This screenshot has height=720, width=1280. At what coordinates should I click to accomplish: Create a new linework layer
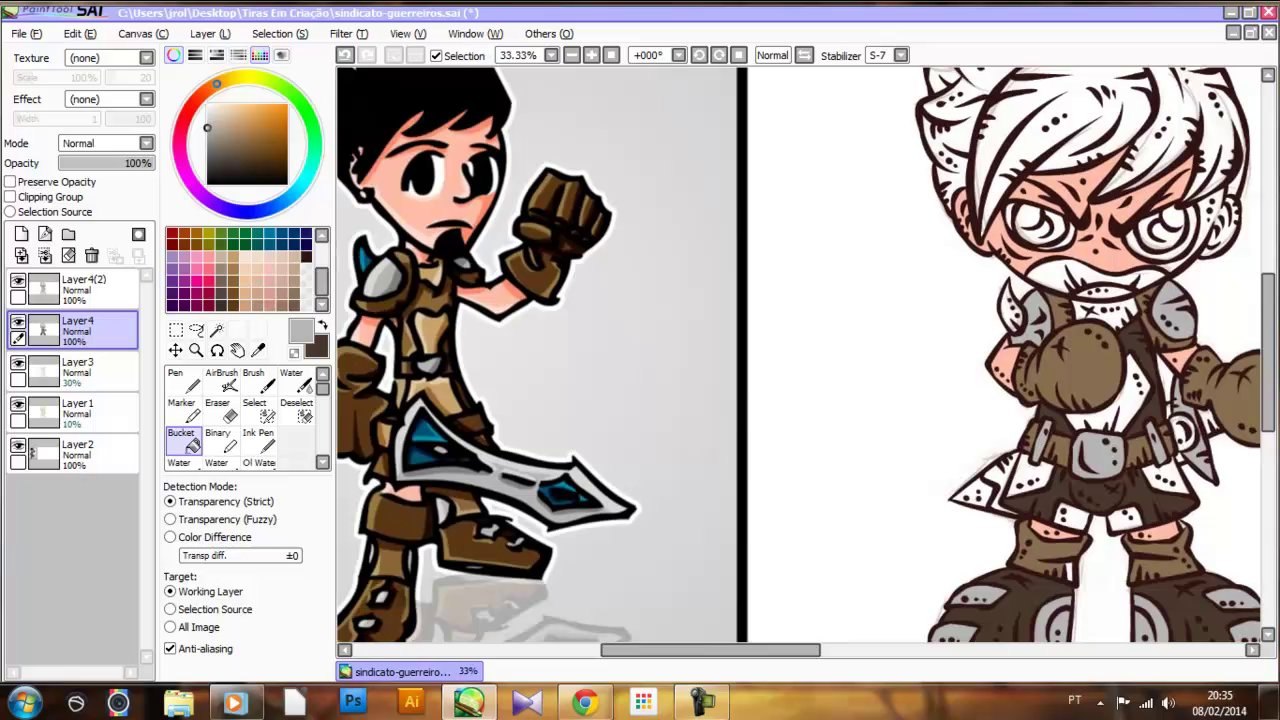click(45, 234)
